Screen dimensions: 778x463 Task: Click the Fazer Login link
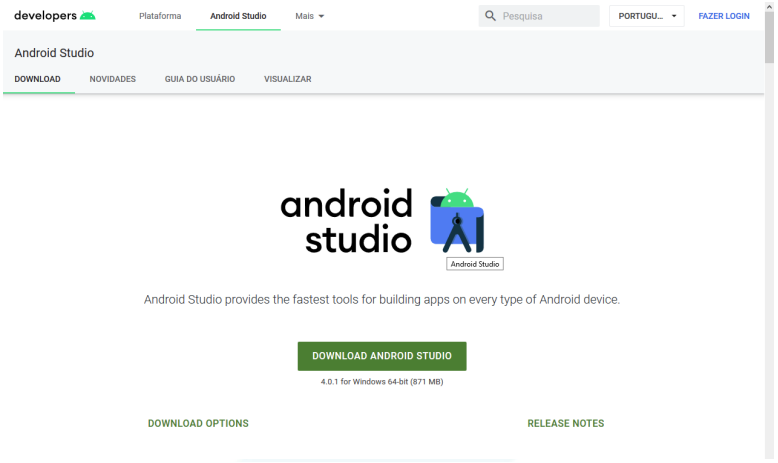click(723, 16)
